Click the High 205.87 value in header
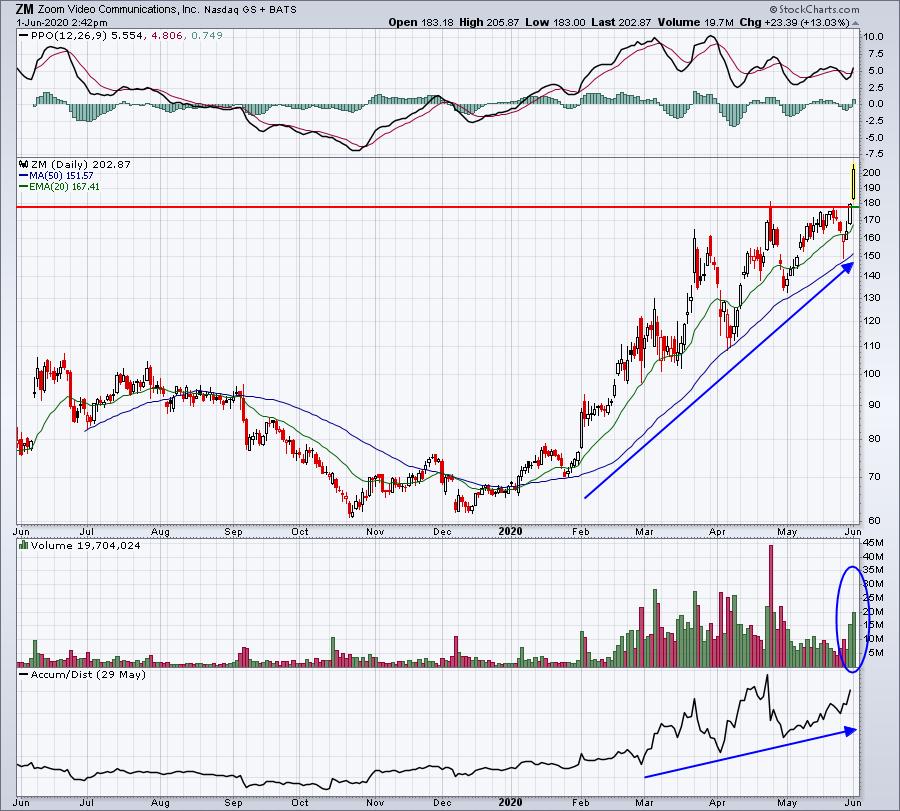Image resolution: width=900 pixels, height=811 pixels. coord(491,22)
